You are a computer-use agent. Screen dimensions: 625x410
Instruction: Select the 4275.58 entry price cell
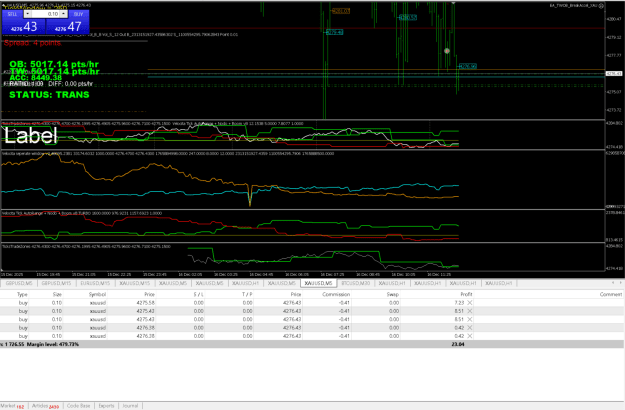[145, 303]
